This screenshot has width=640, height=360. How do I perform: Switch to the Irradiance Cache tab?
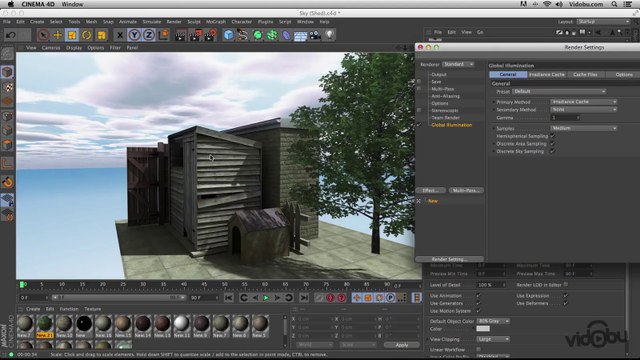click(x=547, y=75)
